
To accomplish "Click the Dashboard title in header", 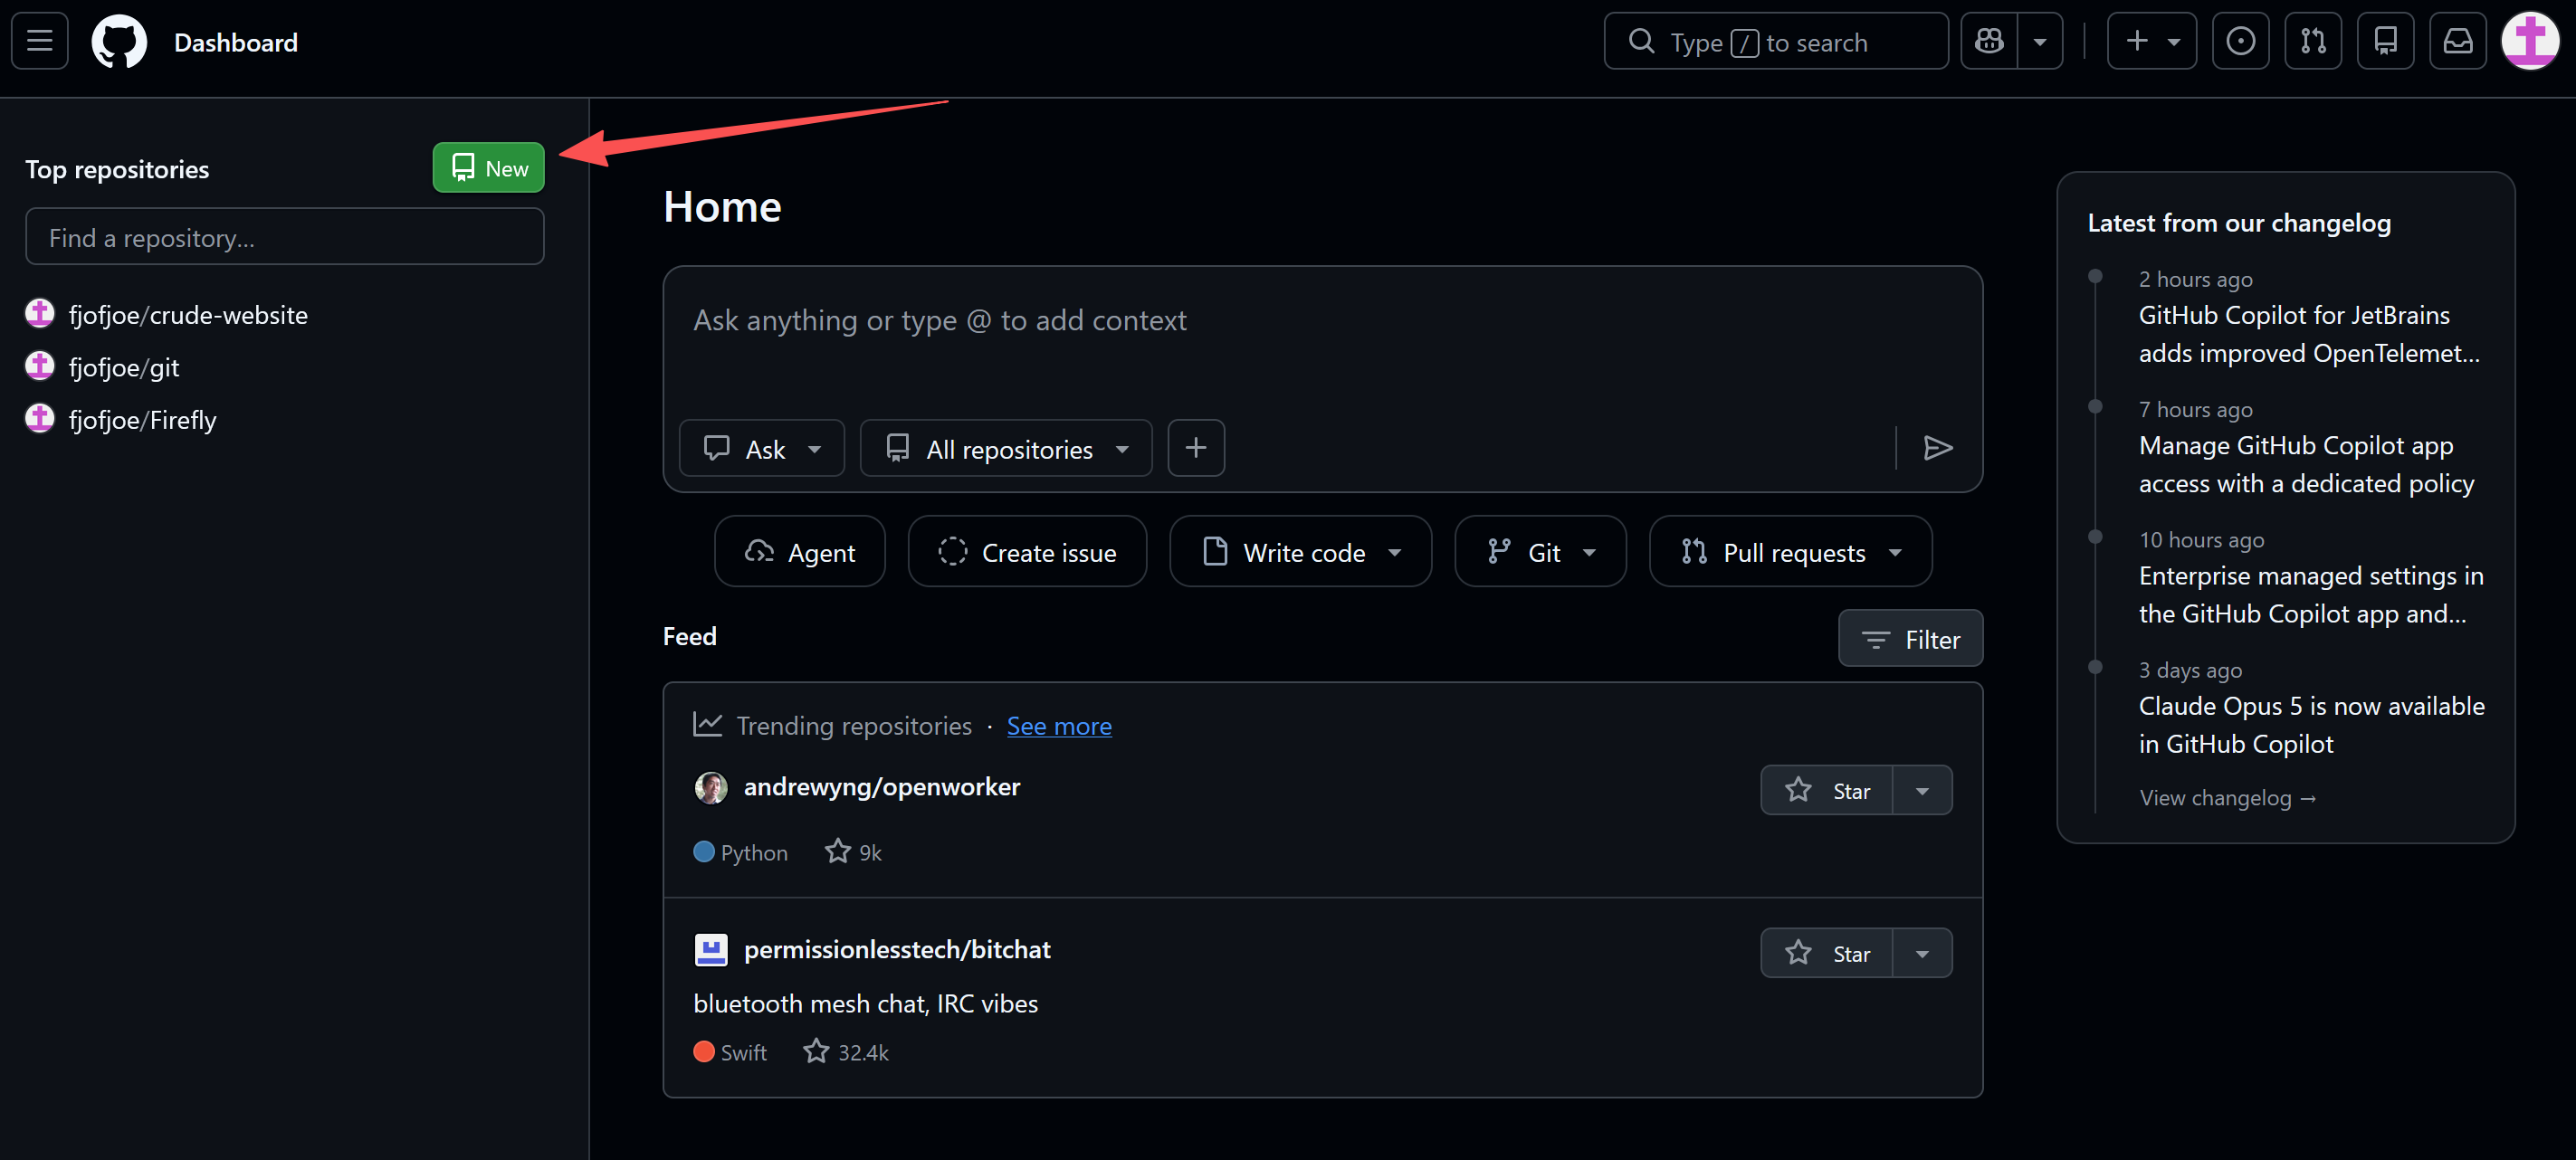I will [x=236, y=42].
